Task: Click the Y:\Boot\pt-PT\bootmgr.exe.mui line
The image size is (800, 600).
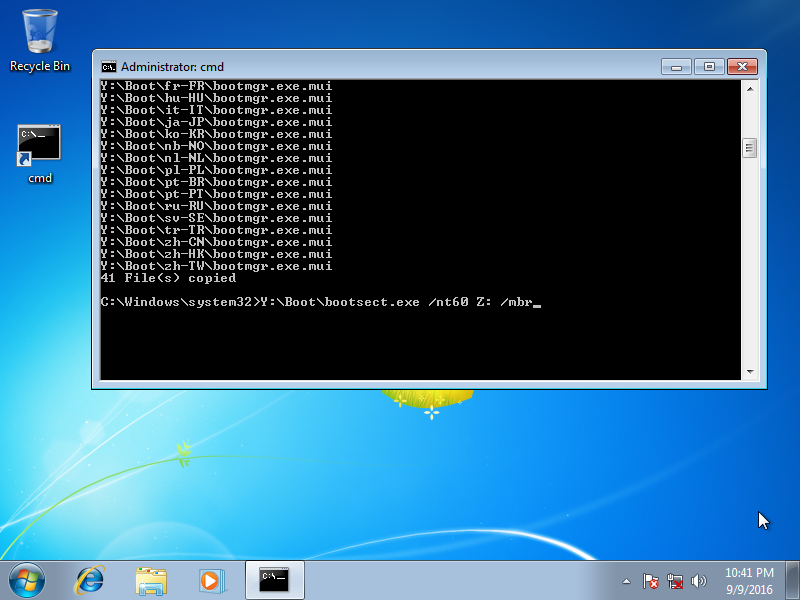Action: [x=216, y=194]
